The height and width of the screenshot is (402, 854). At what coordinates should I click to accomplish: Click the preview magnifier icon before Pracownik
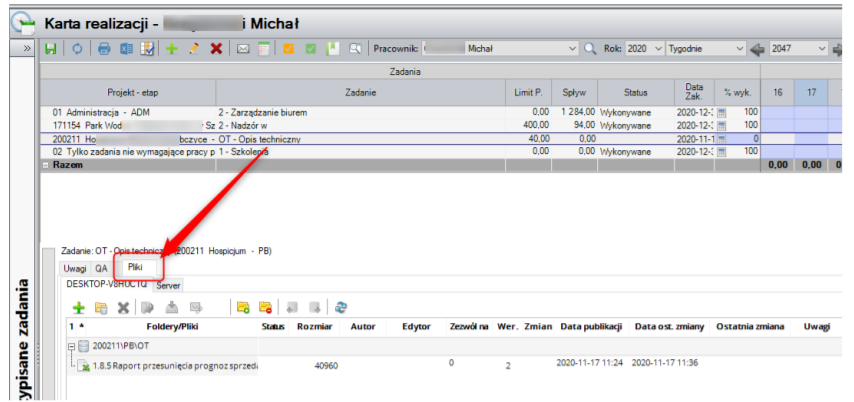(355, 48)
